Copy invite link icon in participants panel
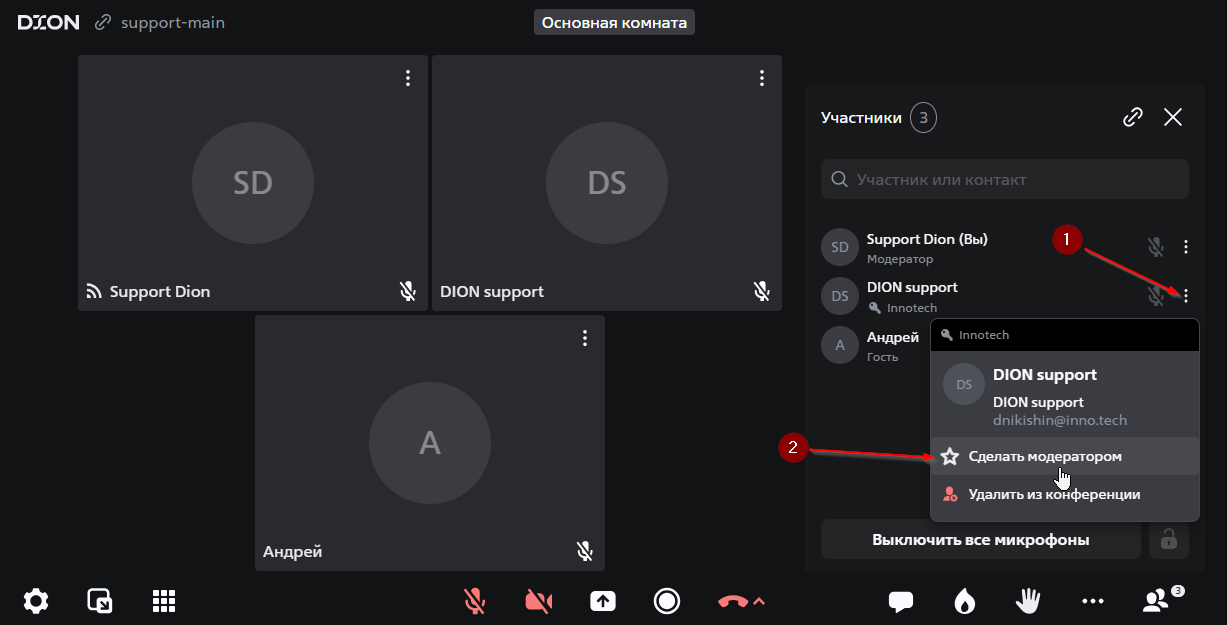 [1133, 117]
